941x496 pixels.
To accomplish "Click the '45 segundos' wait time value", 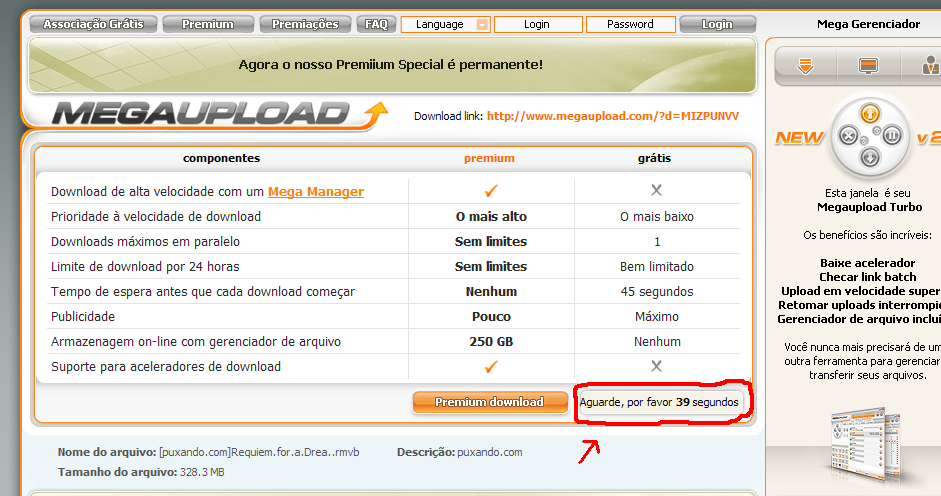I will click(x=657, y=292).
